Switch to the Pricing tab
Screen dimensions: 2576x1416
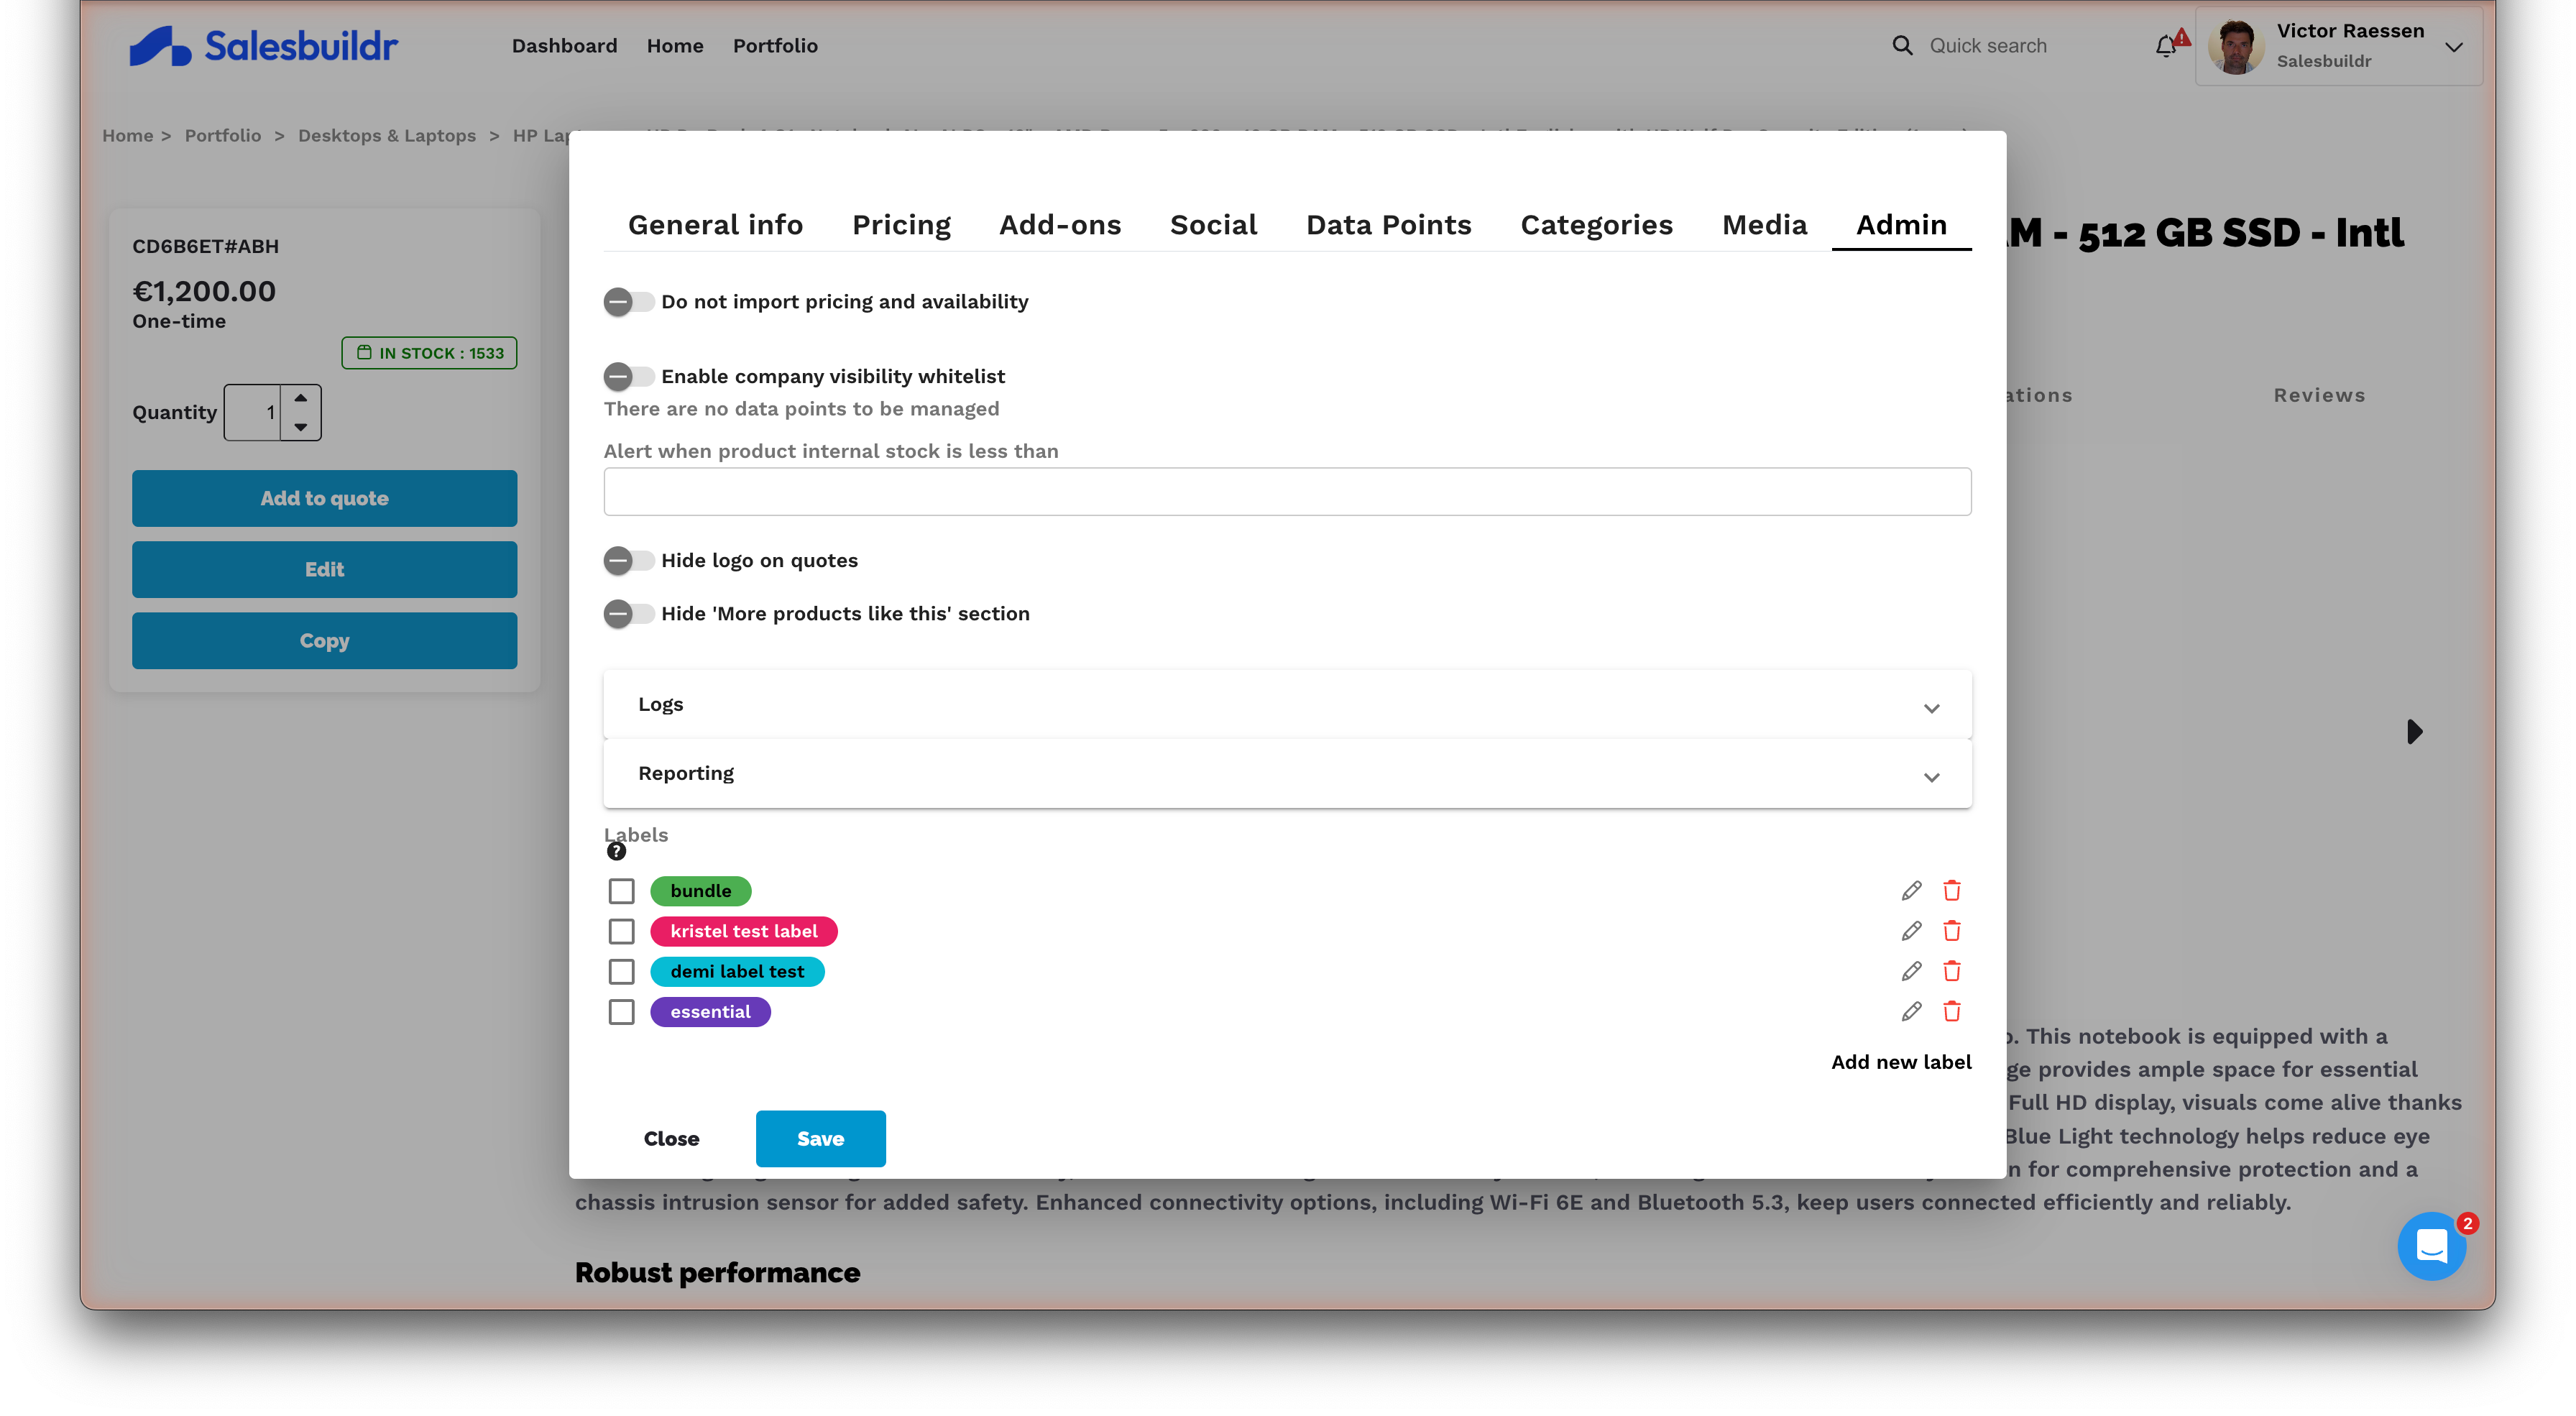pyautogui.click(x=901, y=225)
